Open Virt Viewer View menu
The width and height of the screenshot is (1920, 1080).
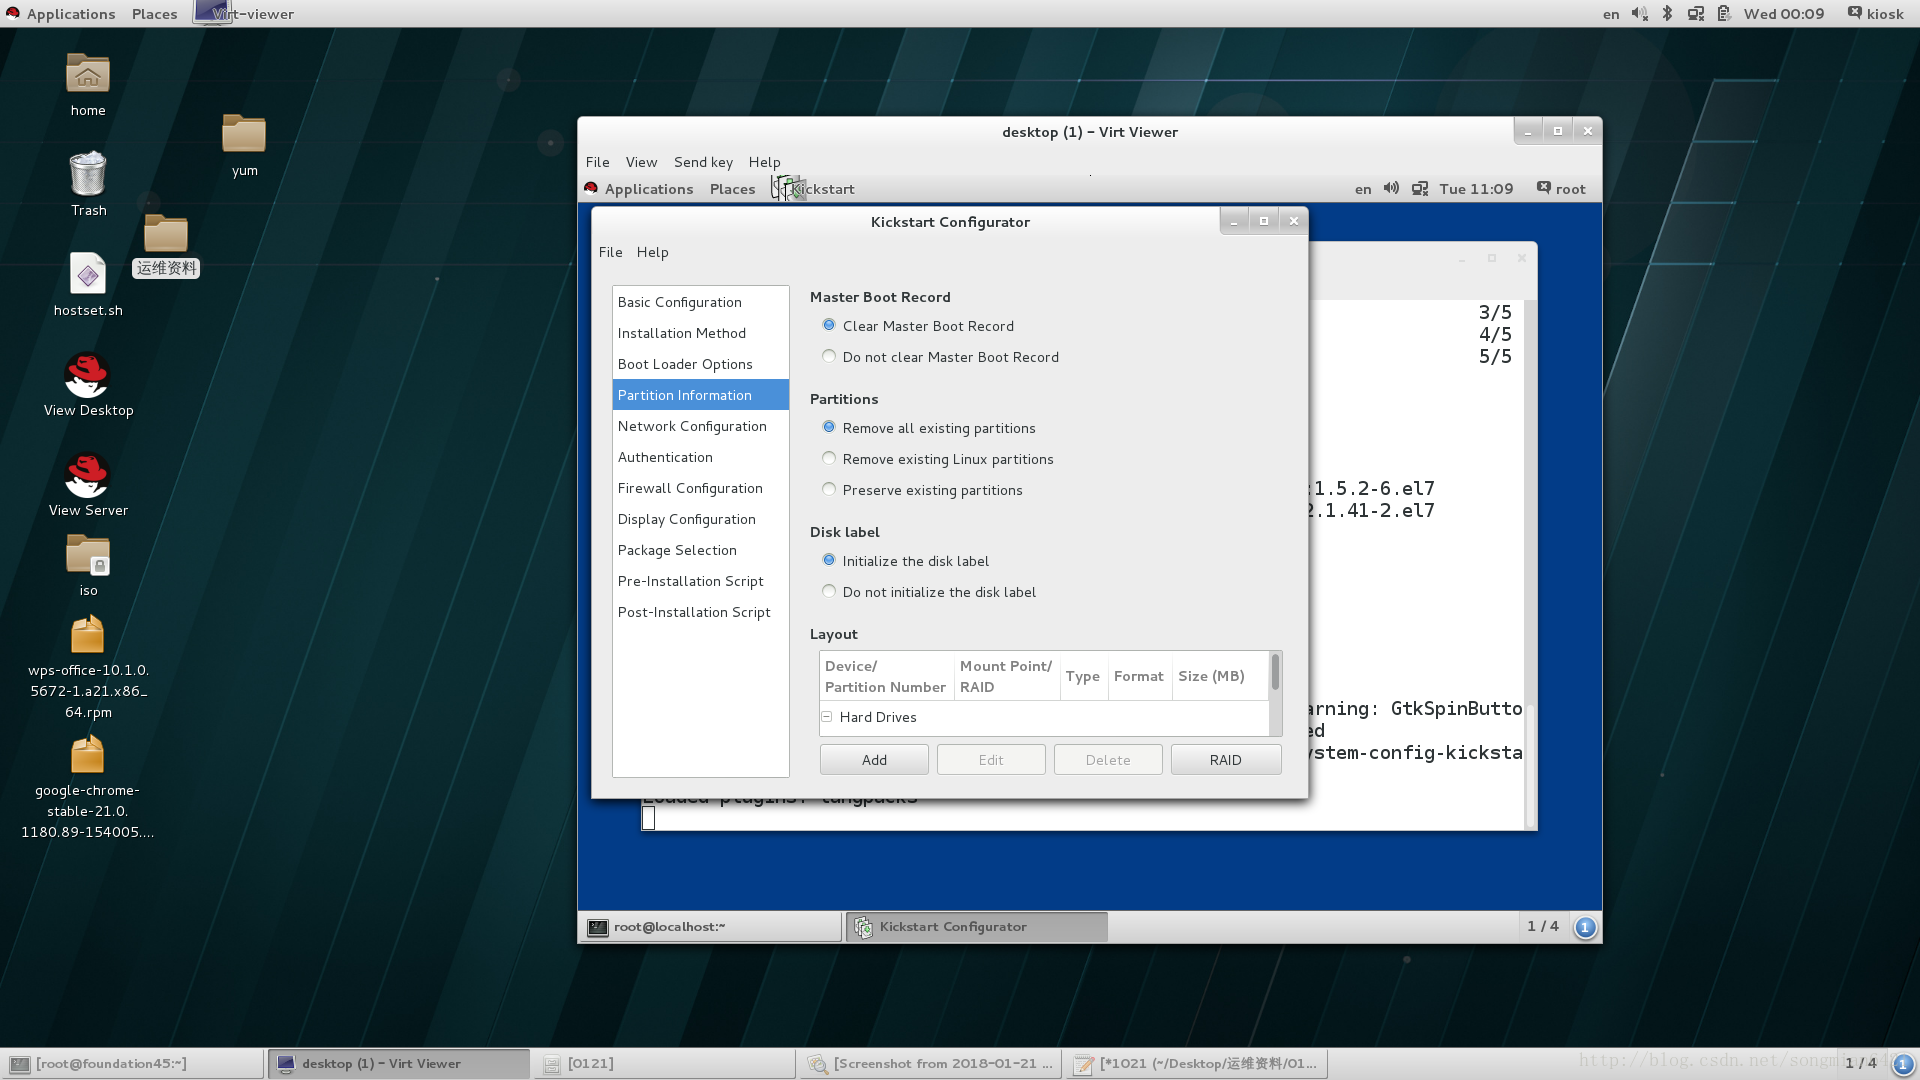641,162
